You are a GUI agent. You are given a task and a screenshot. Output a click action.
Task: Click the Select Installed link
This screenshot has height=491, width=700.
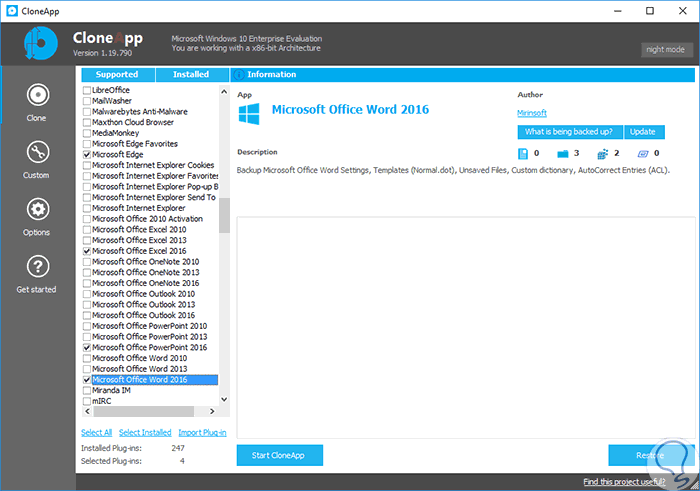(x=145, y=433)
